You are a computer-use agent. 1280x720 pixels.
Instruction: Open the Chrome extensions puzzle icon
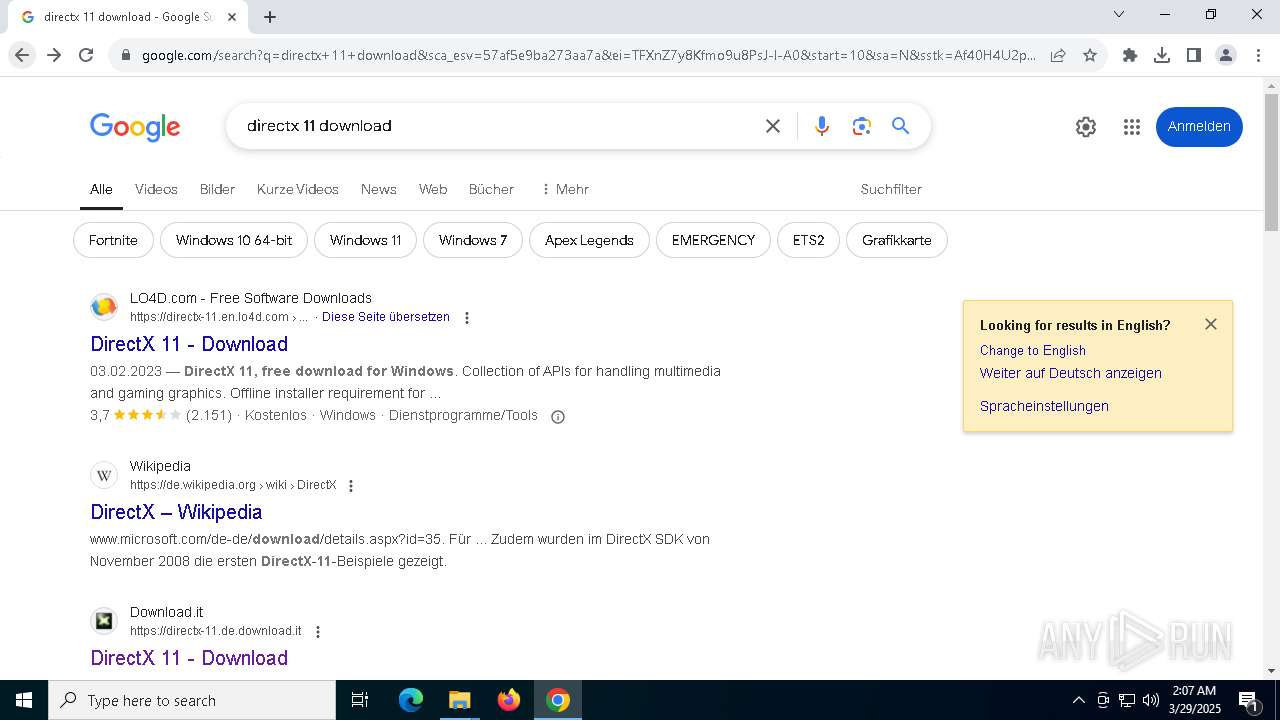[1130, 55]
